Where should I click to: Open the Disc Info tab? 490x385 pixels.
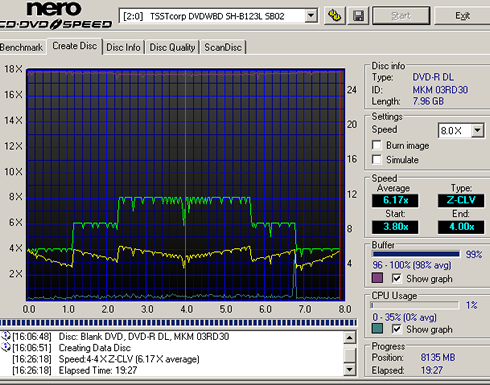click(x=123, y=47)
